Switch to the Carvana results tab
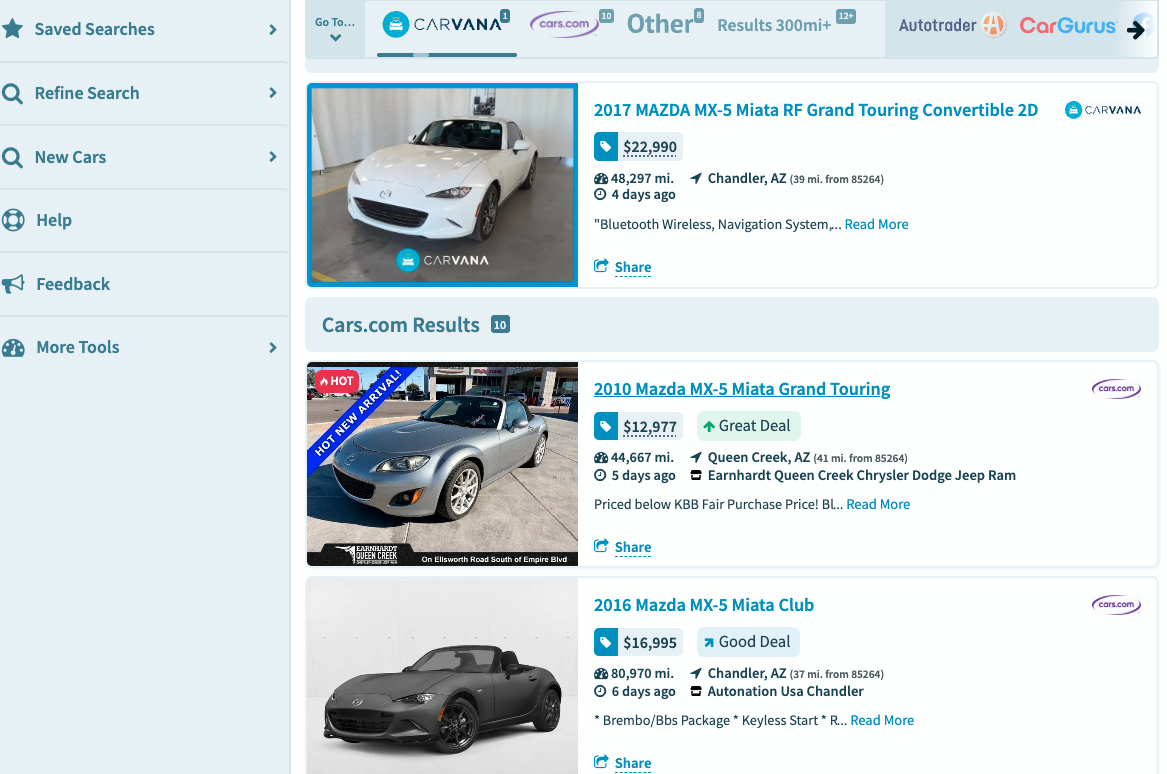 446,25
